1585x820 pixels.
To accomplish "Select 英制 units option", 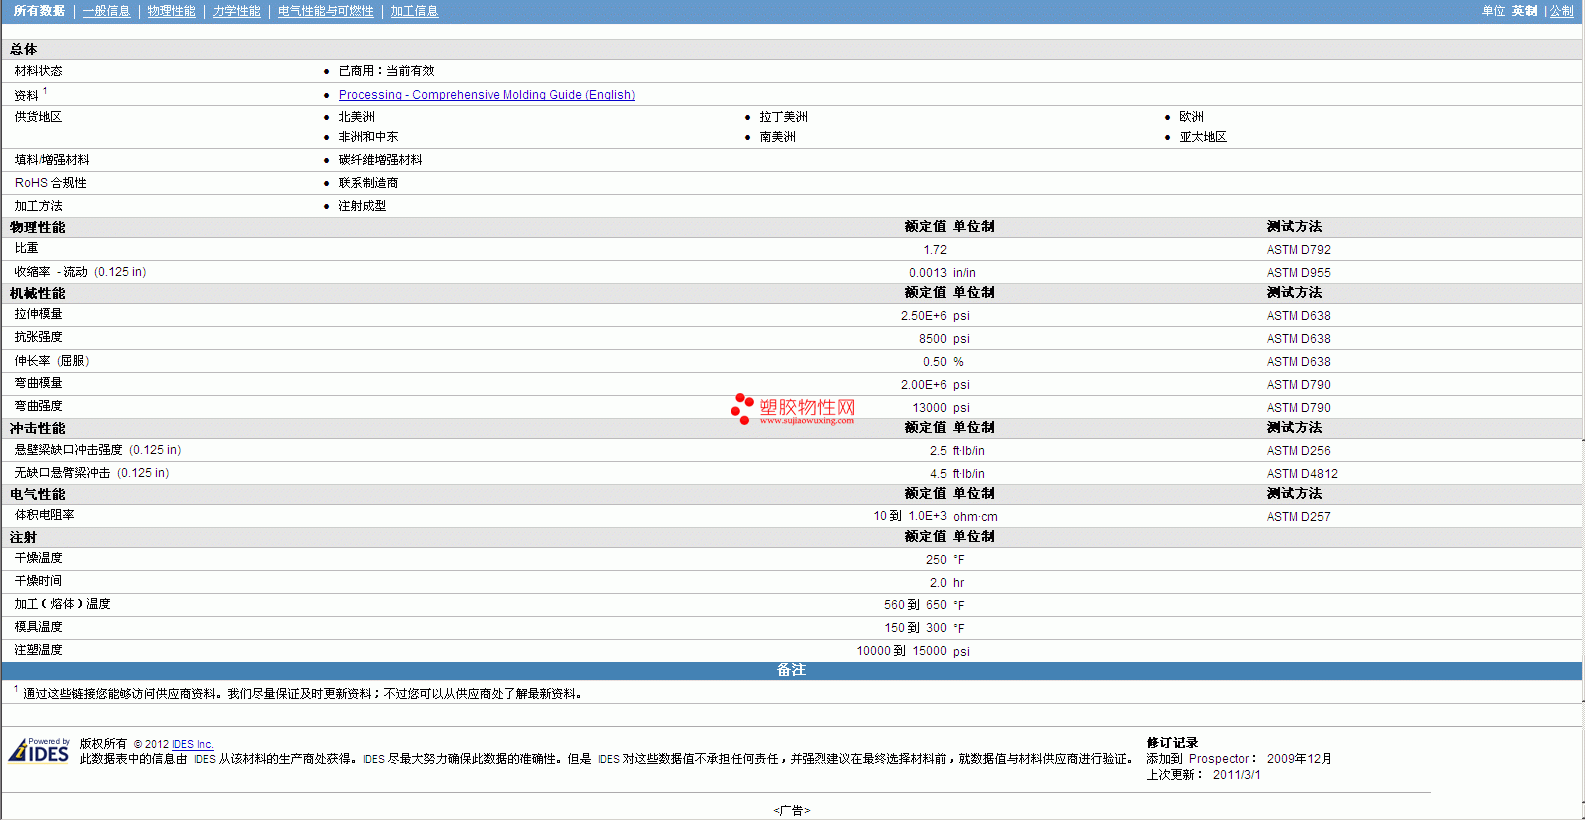I will [1524, 11].
